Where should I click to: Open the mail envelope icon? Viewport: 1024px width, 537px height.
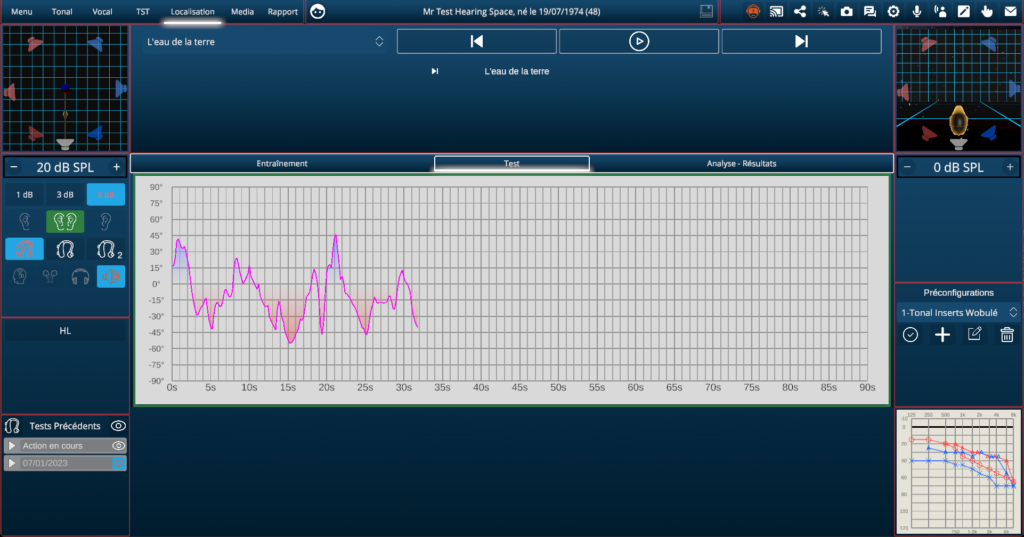tap(1010, 12)
